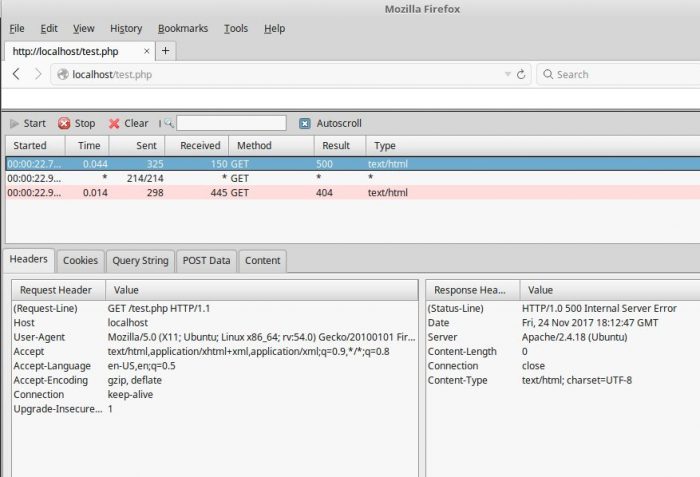Click the Request Header column header
This screenshot has height=477, width=700.
click(58, 290)
